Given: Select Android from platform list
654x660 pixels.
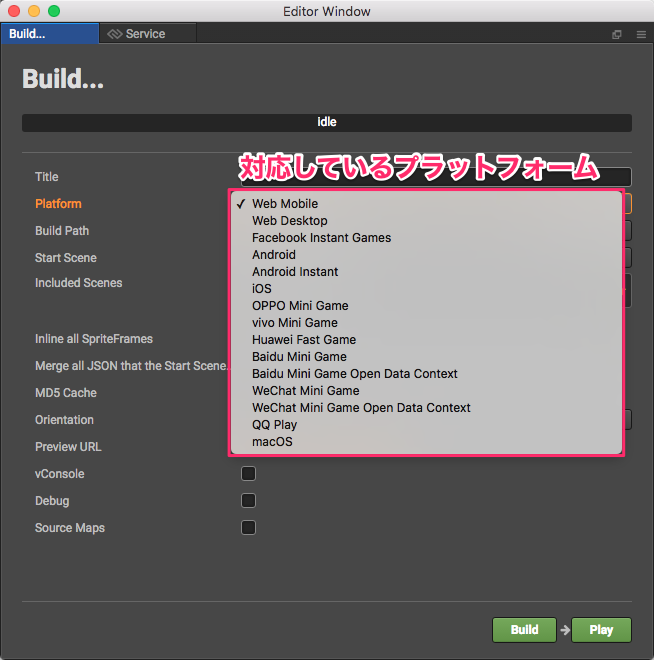Looking at the screenshot, I should (x=426, y=255).
